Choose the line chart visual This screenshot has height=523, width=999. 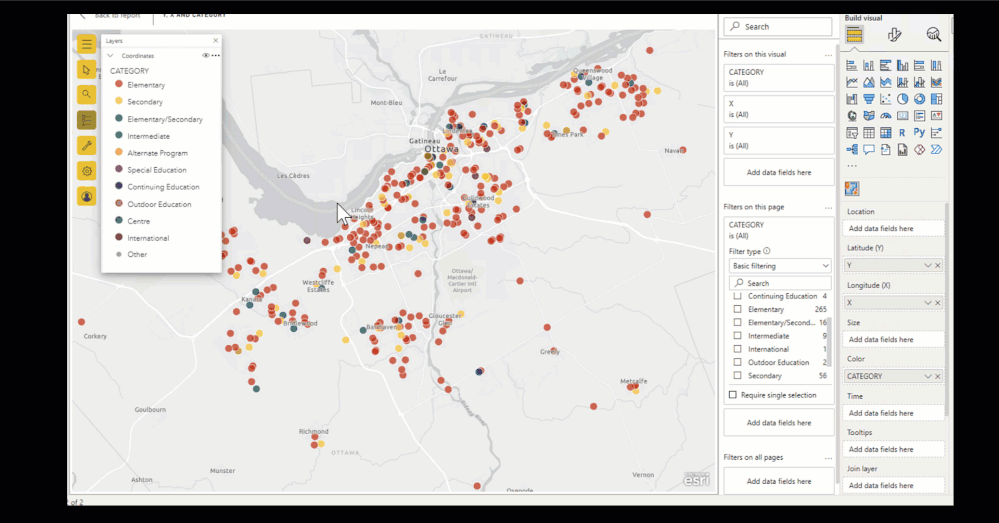[852, 82]
